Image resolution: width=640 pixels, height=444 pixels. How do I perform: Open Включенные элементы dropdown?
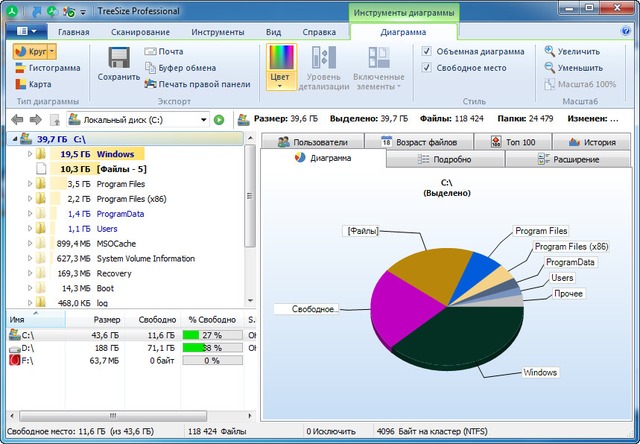379,68
